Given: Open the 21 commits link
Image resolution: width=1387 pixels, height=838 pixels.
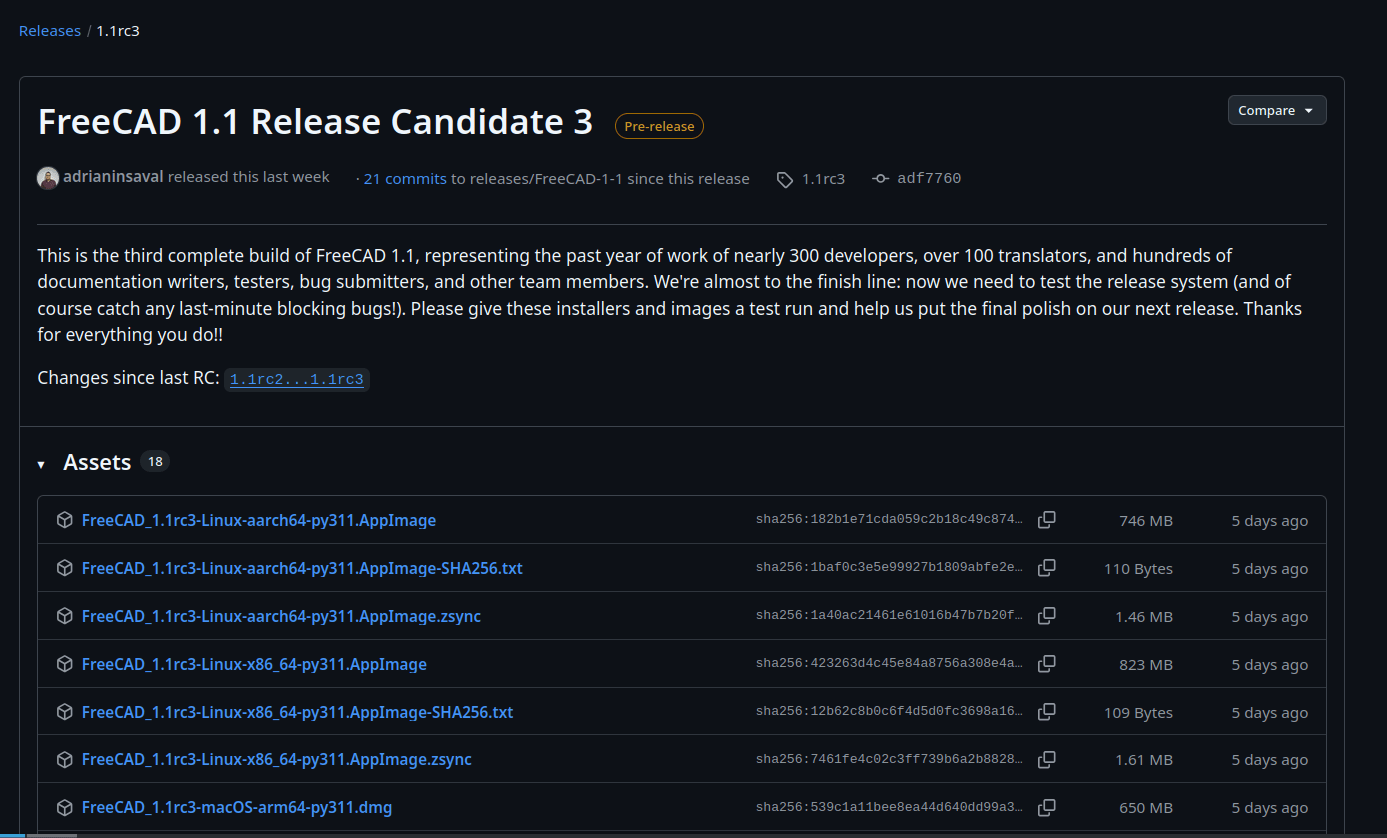Looking at the screenshot, I should (x=404, y=179).
